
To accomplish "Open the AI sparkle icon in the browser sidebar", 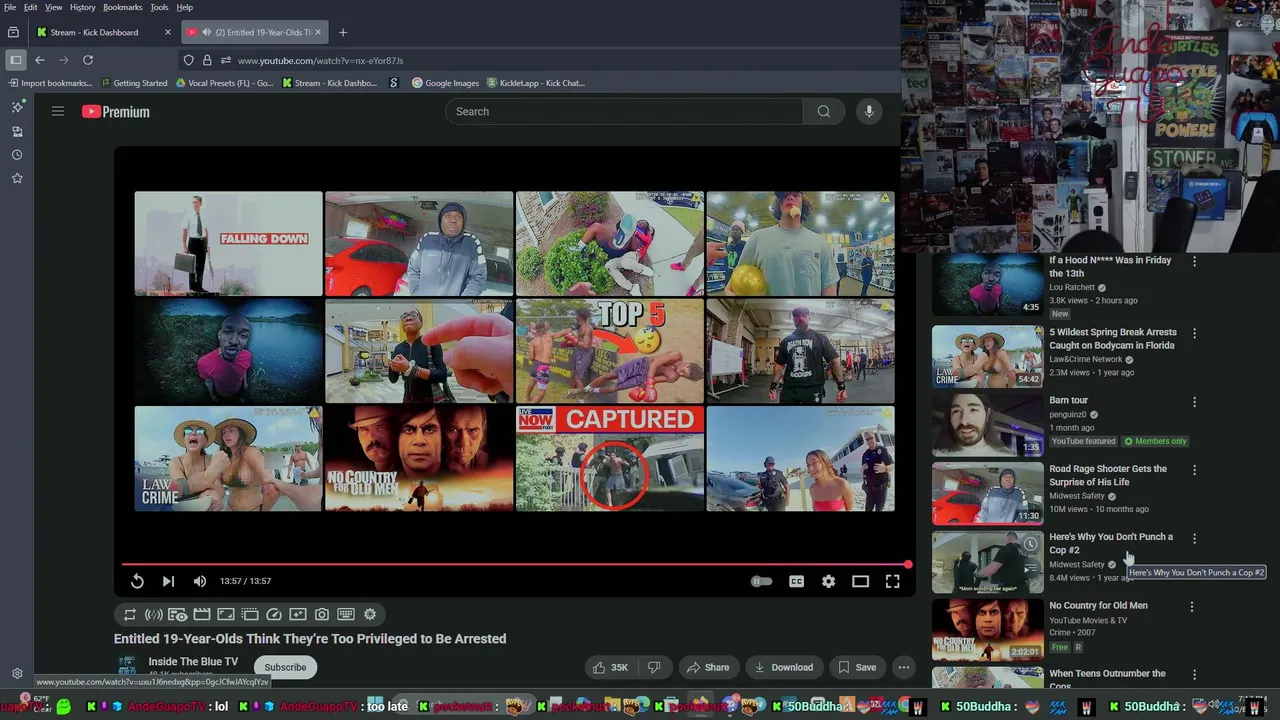I will pyautogui.click(x=17, y=107).
